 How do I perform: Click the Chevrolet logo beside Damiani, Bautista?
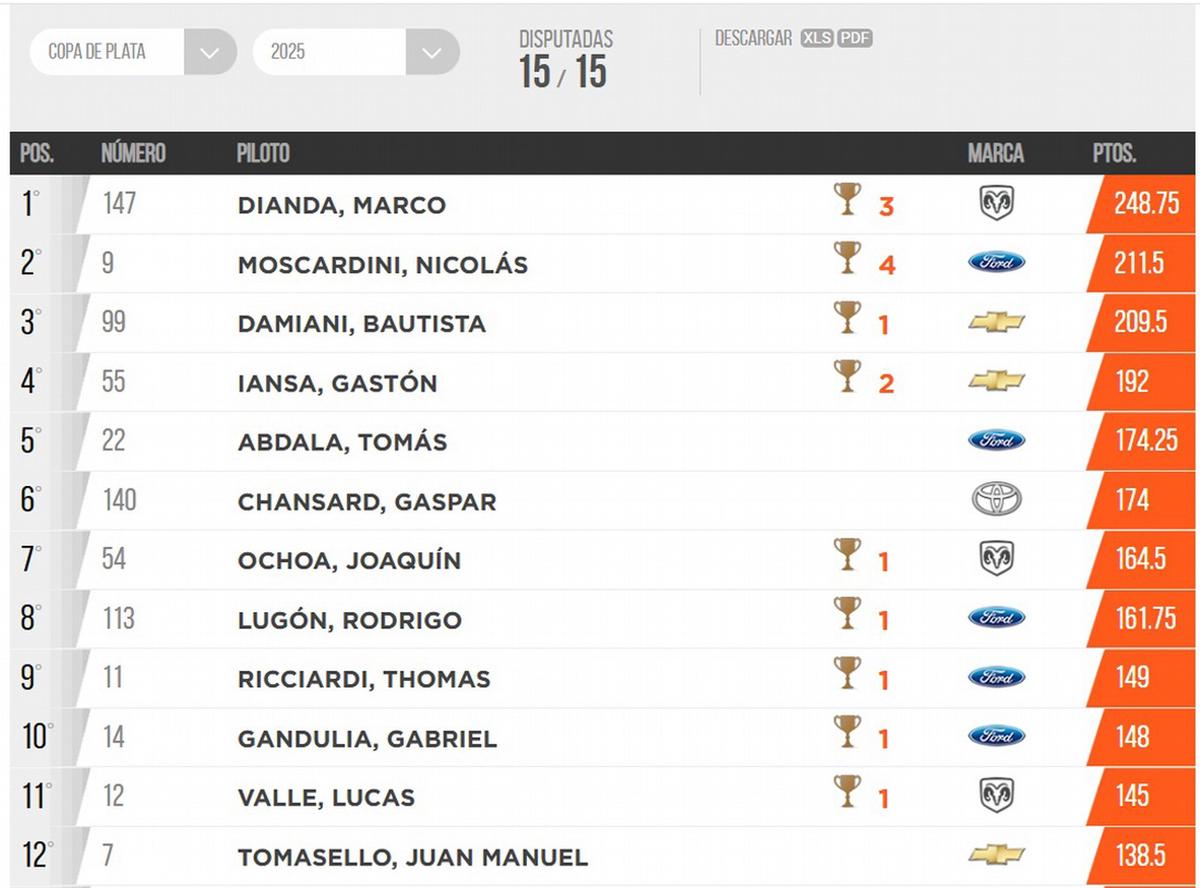tap(996, 322)
